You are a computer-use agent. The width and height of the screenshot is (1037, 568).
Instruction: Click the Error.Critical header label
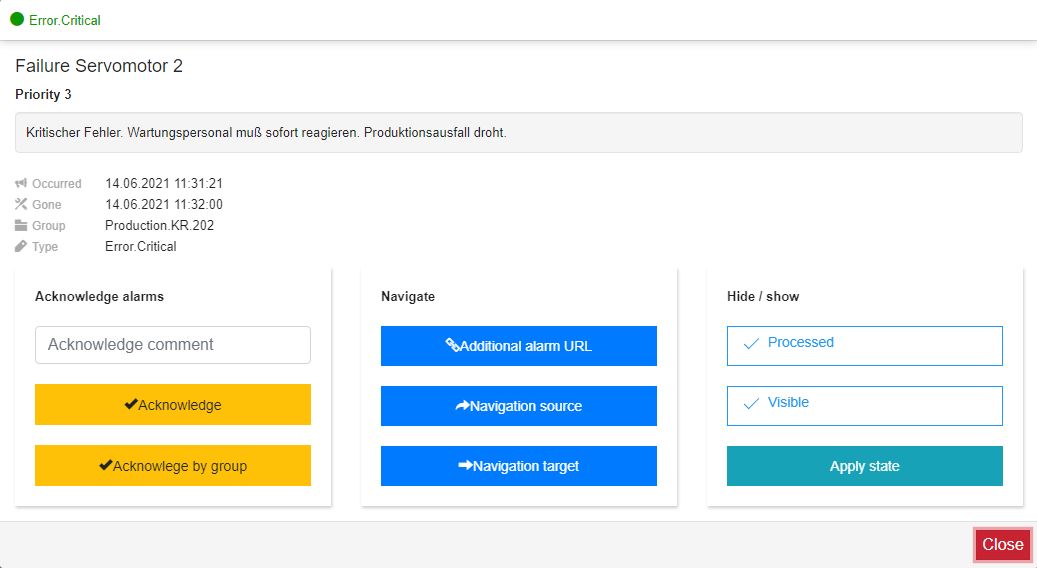click(x=65, y=20)
